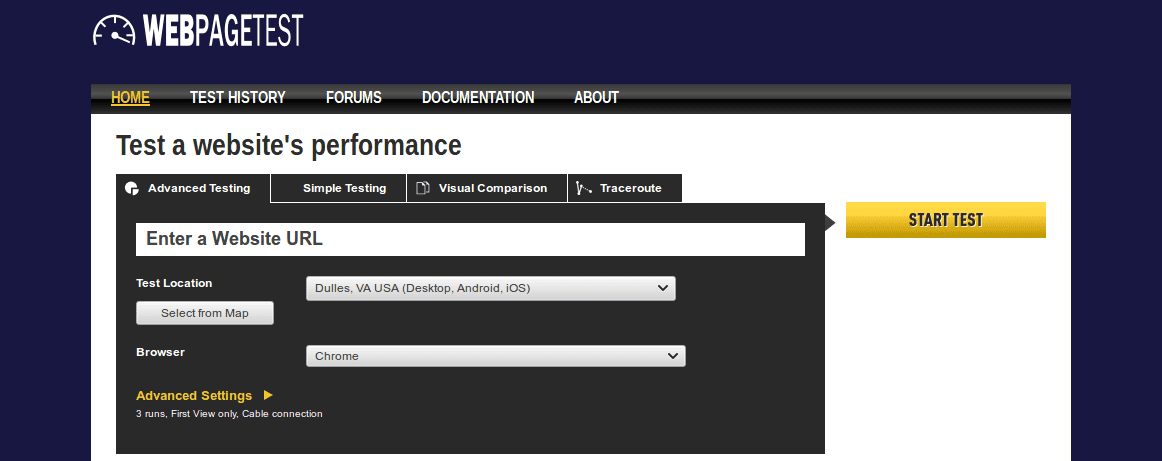Click the Traceroute graph icon

(584, 188)
